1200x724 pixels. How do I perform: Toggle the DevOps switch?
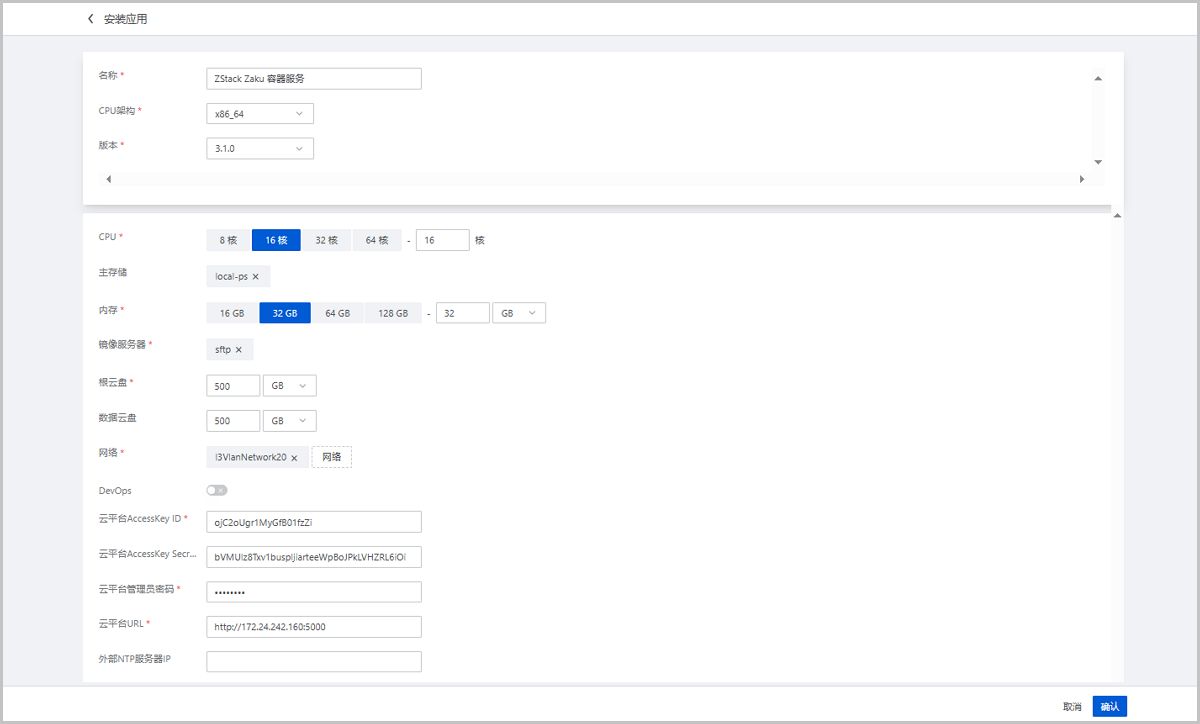tap(217, 490)
